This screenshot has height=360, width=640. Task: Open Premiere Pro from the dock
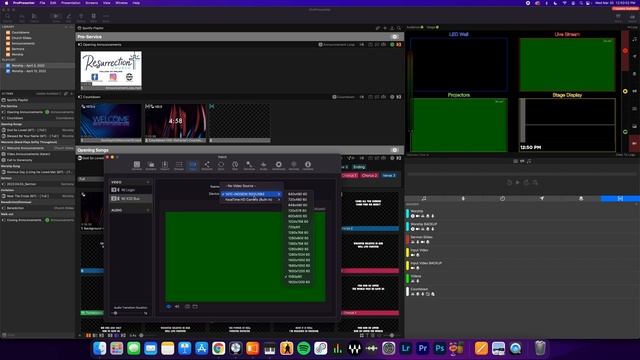click(422, 348)
